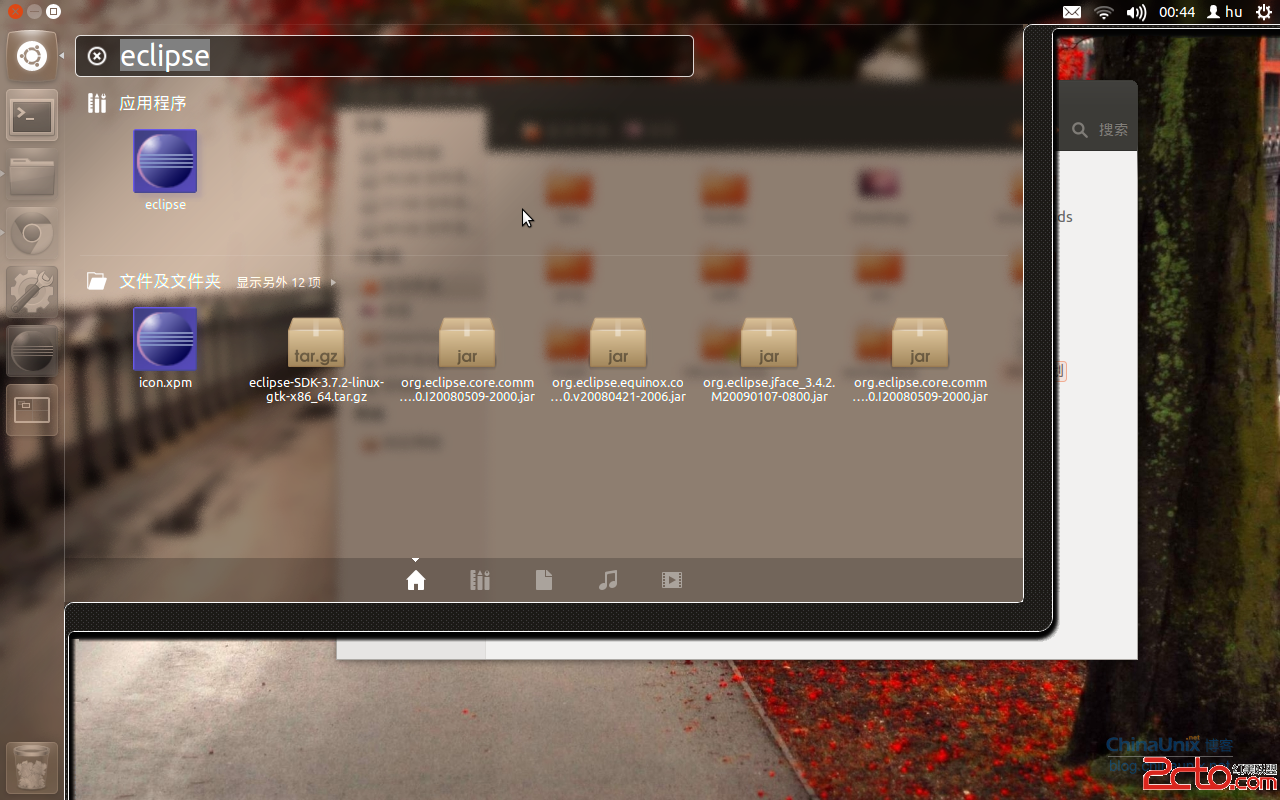Click the orange window close button

point(16,12)
